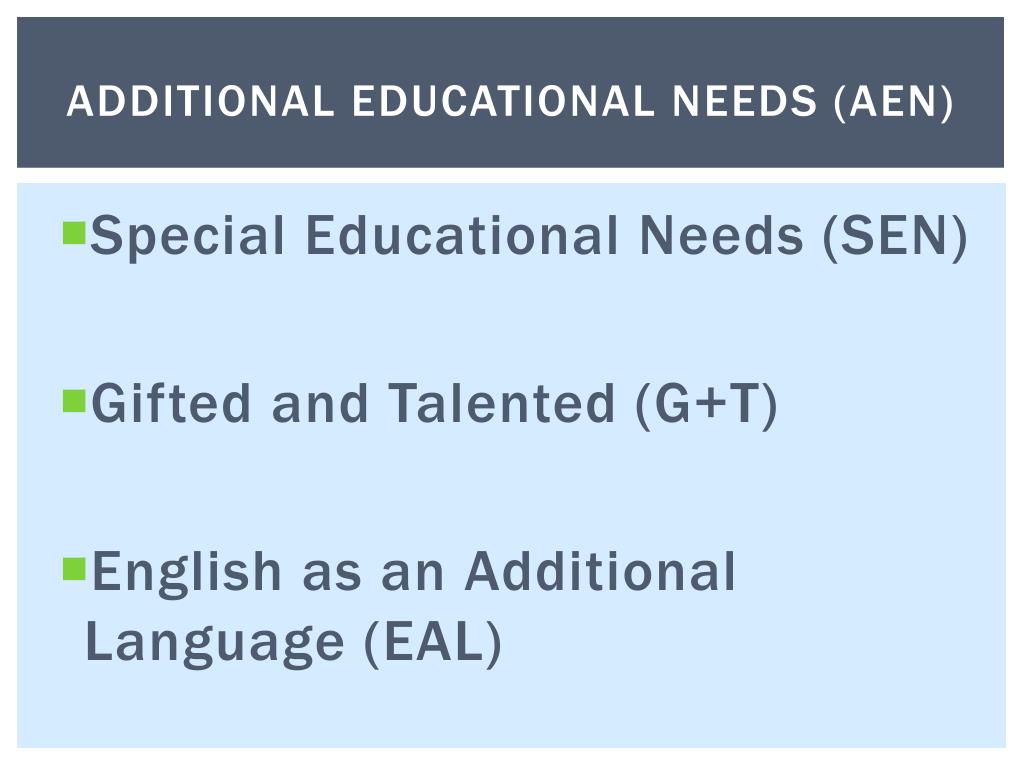Image resolution: width=1024 pixels, height=768 pixels.
Task: Click the green bullet before Gifted and Talented
Action: 74,402
